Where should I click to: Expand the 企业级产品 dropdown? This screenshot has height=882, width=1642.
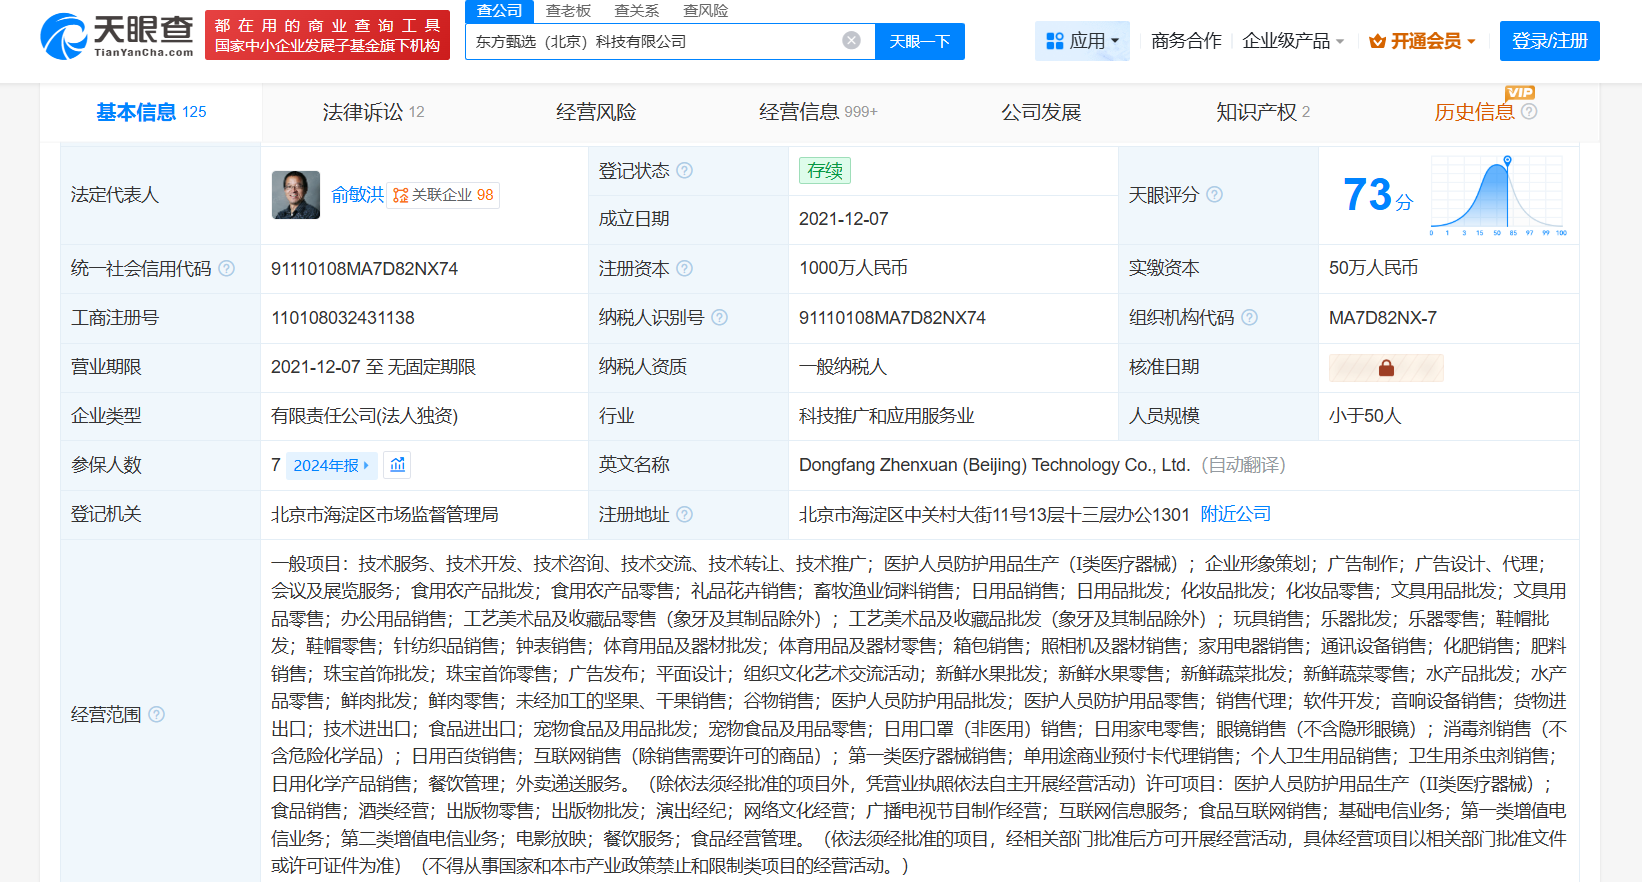click(1292, 41)
